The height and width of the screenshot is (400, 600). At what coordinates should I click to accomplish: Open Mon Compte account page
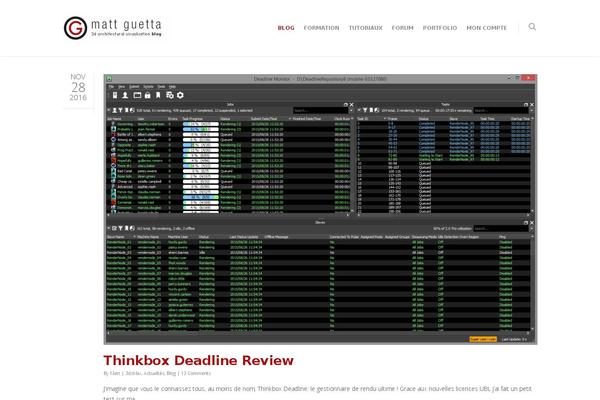(x=487, y=28)
